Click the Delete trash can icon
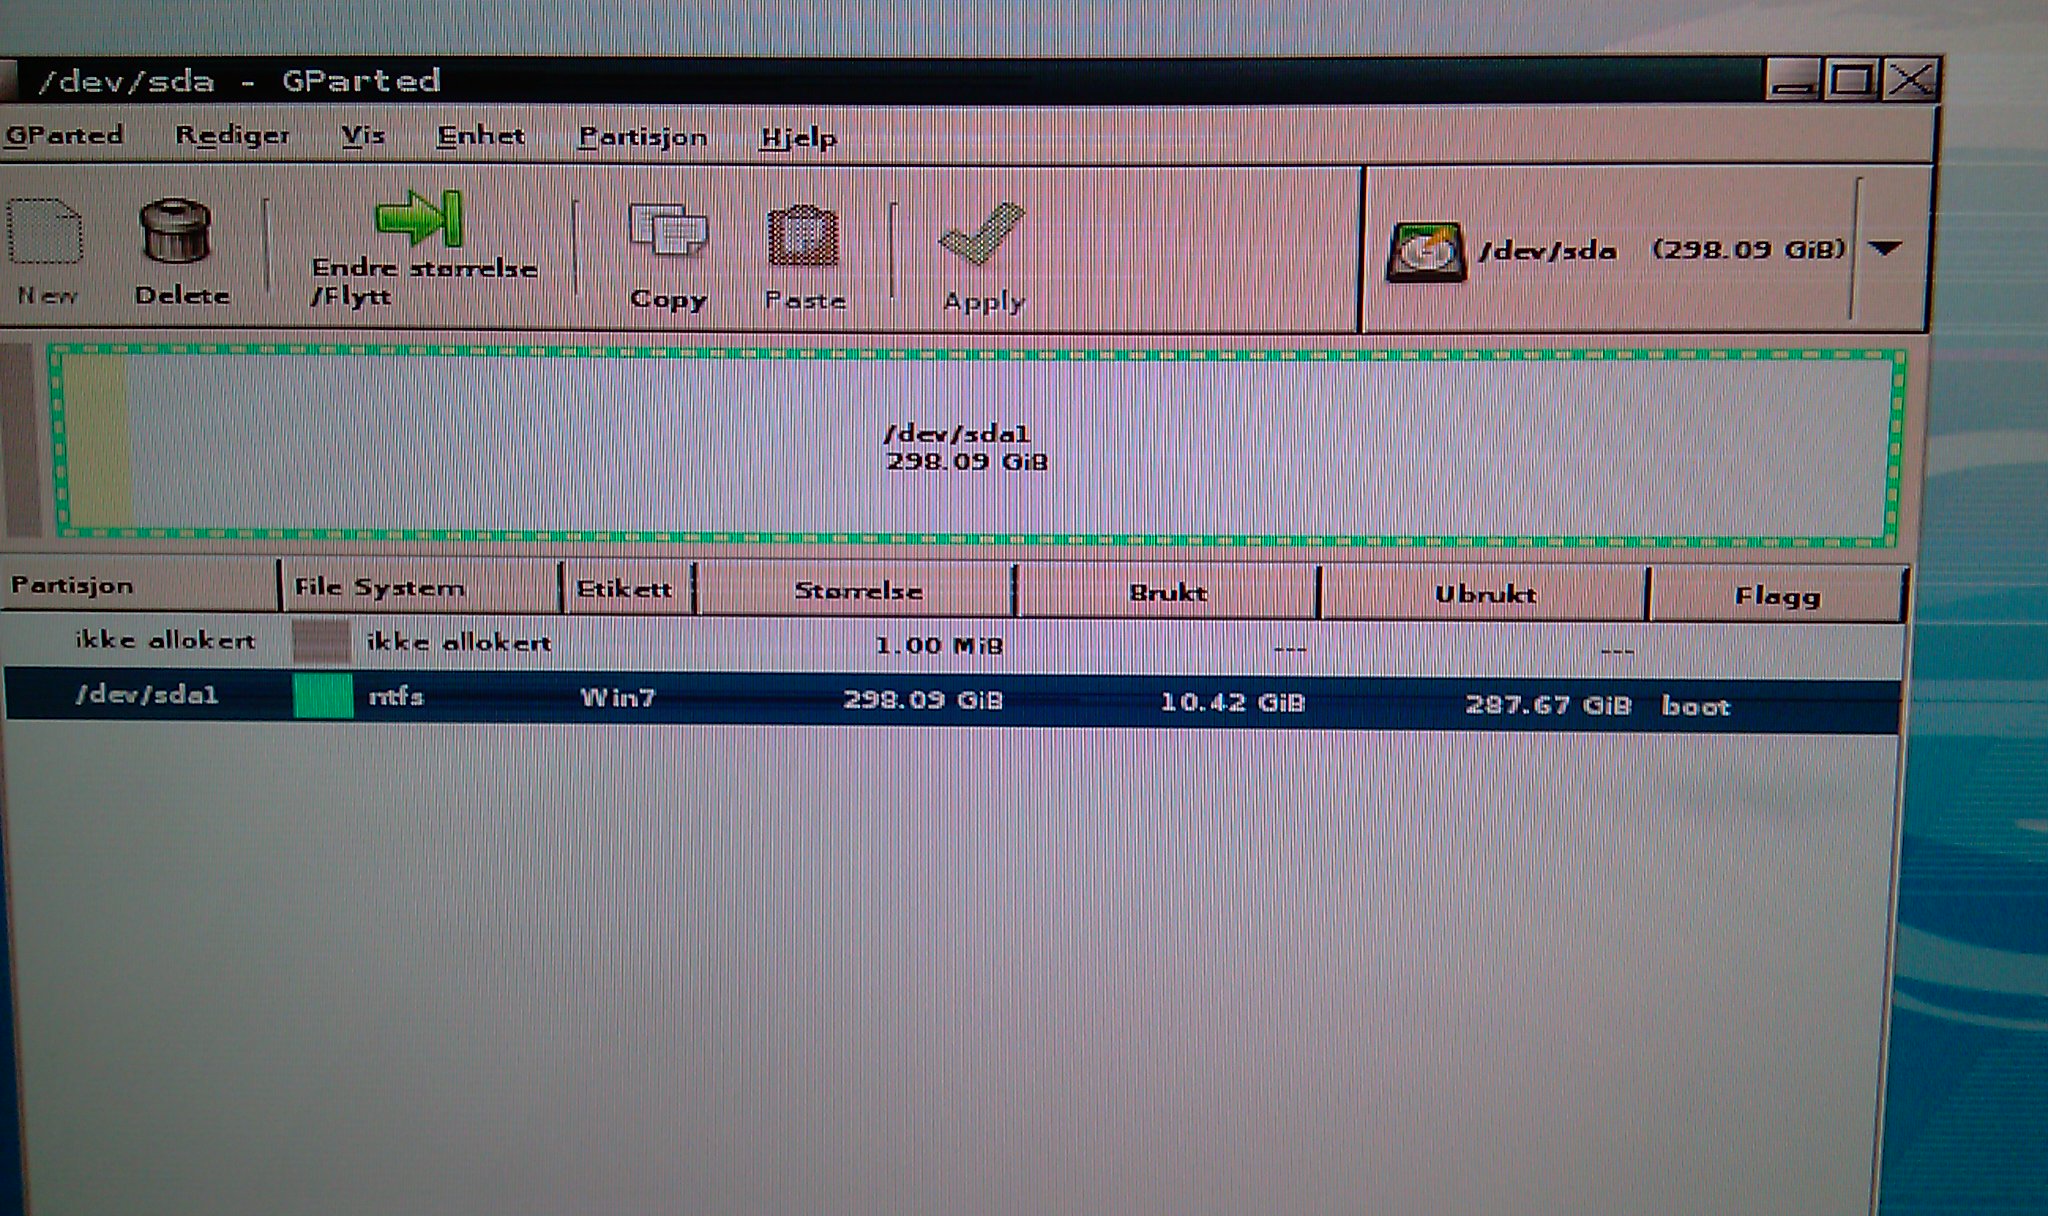Image resolution: width=2048 pixels, height=1216 pixels. [176, 230]
